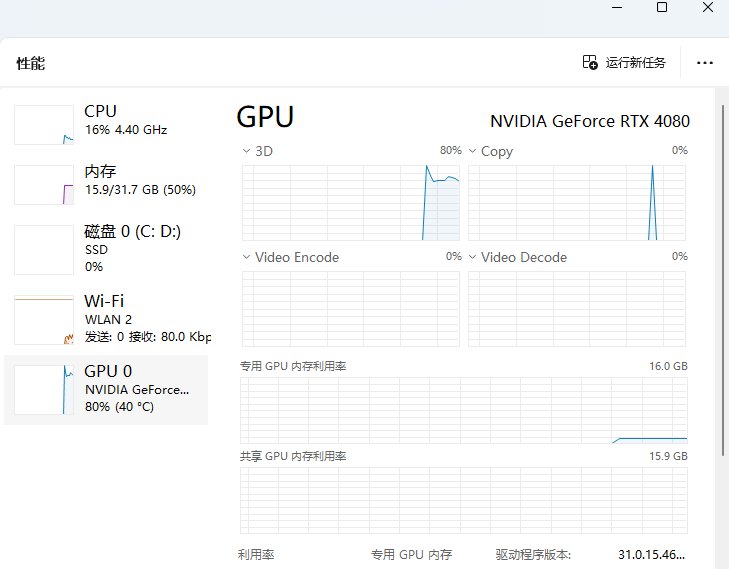Open the Copy engine dropdown chevron
This screenshot has height=569, width=729.
472,151
